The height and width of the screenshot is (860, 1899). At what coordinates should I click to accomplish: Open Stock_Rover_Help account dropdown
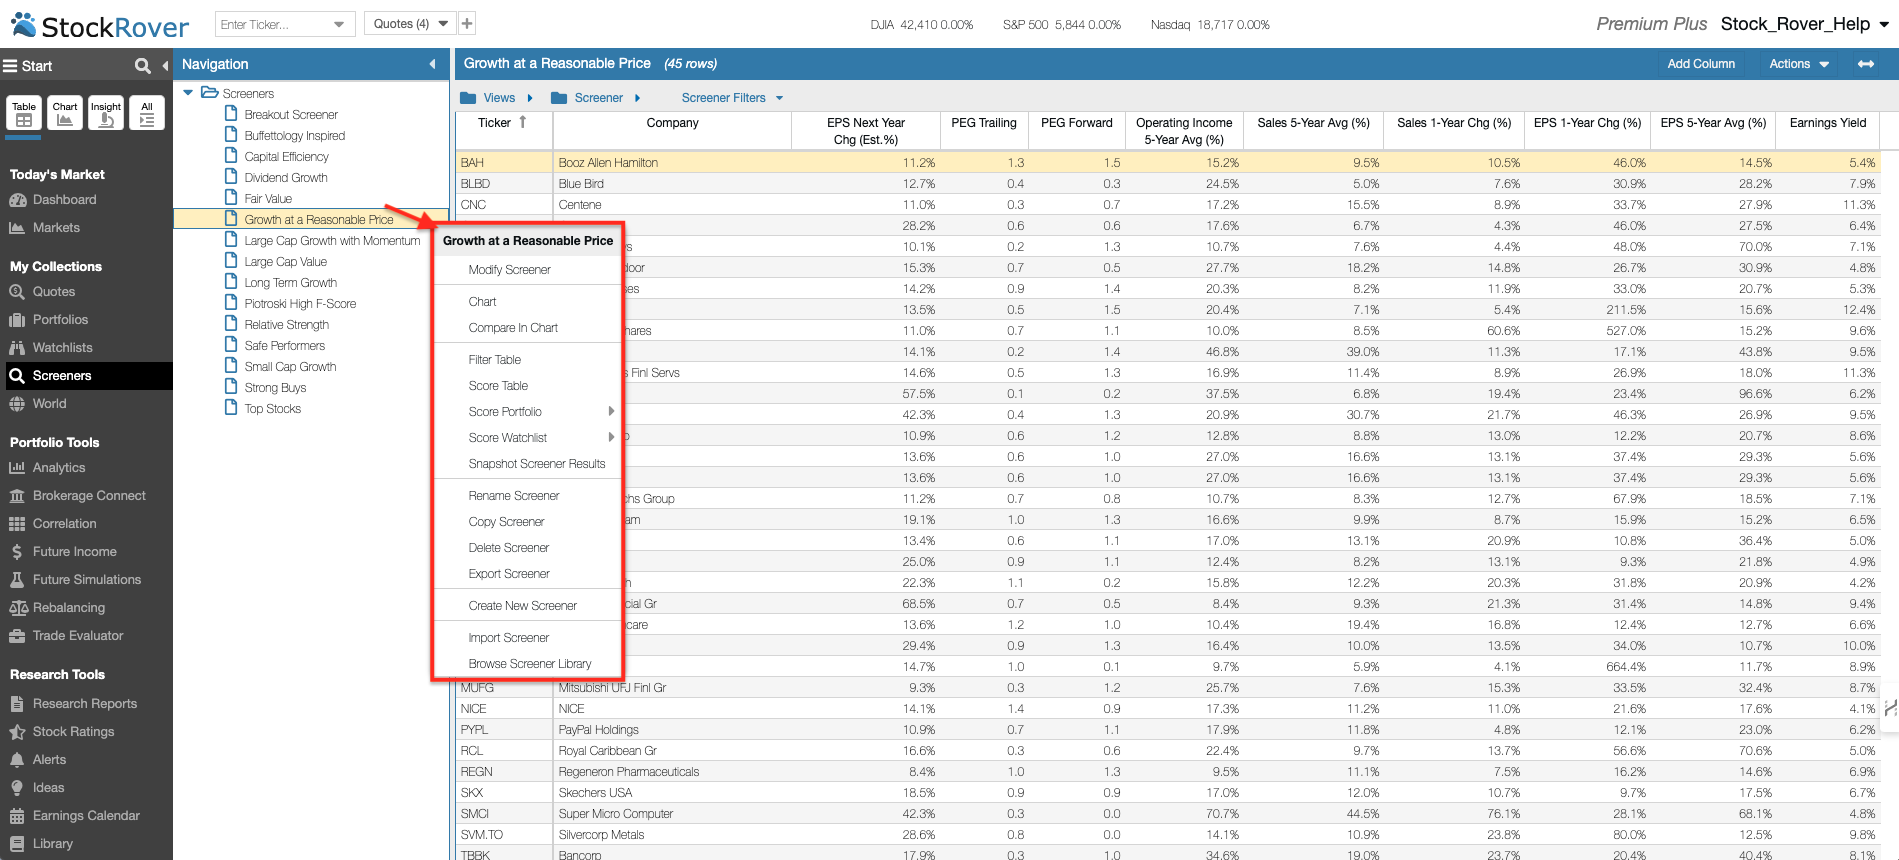click(1805, 24)
